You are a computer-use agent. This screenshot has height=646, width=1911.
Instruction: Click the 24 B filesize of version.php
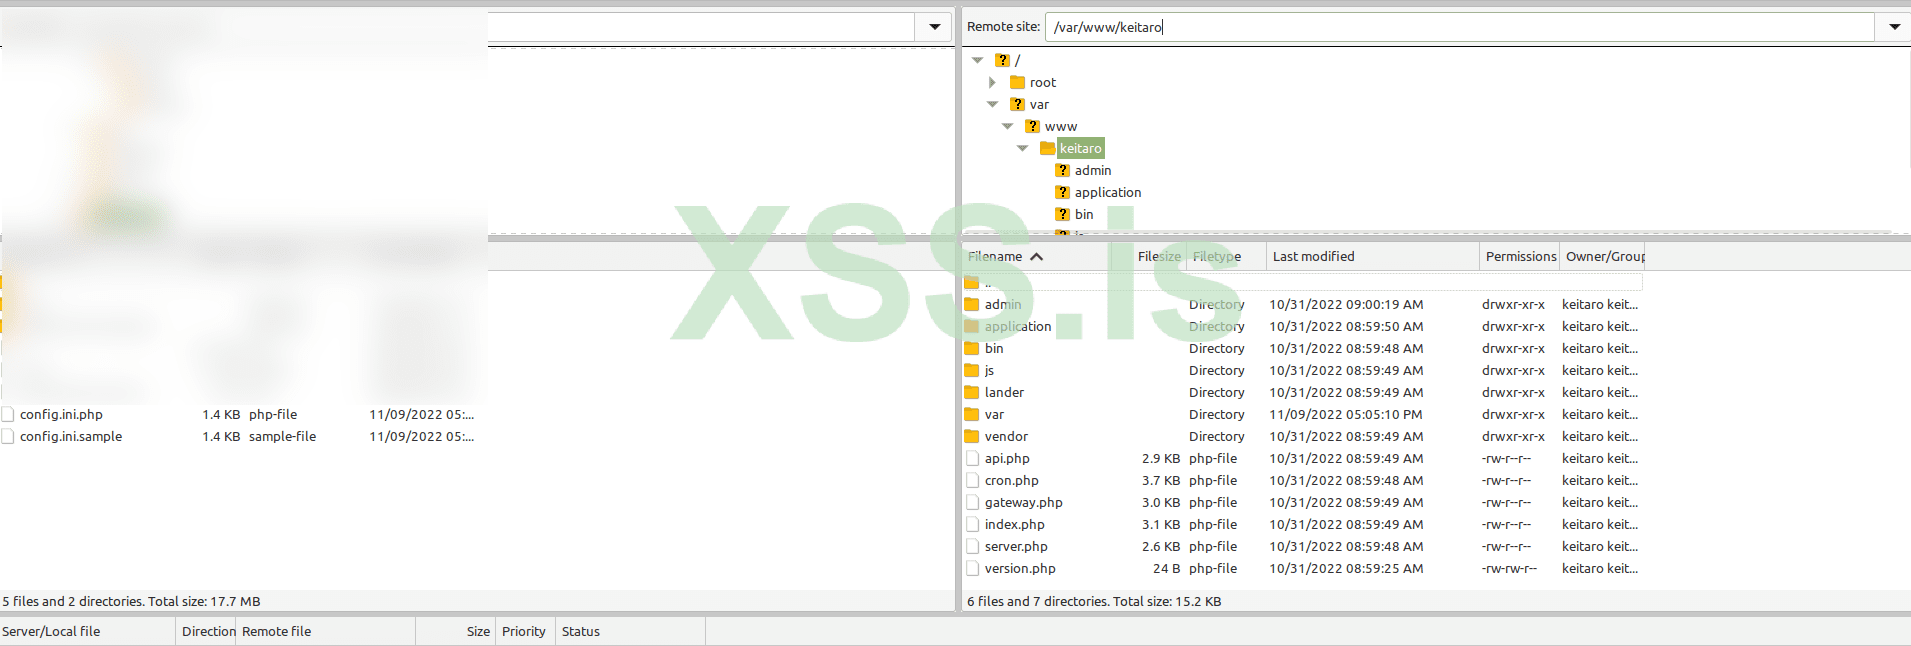coord(1166,568)
